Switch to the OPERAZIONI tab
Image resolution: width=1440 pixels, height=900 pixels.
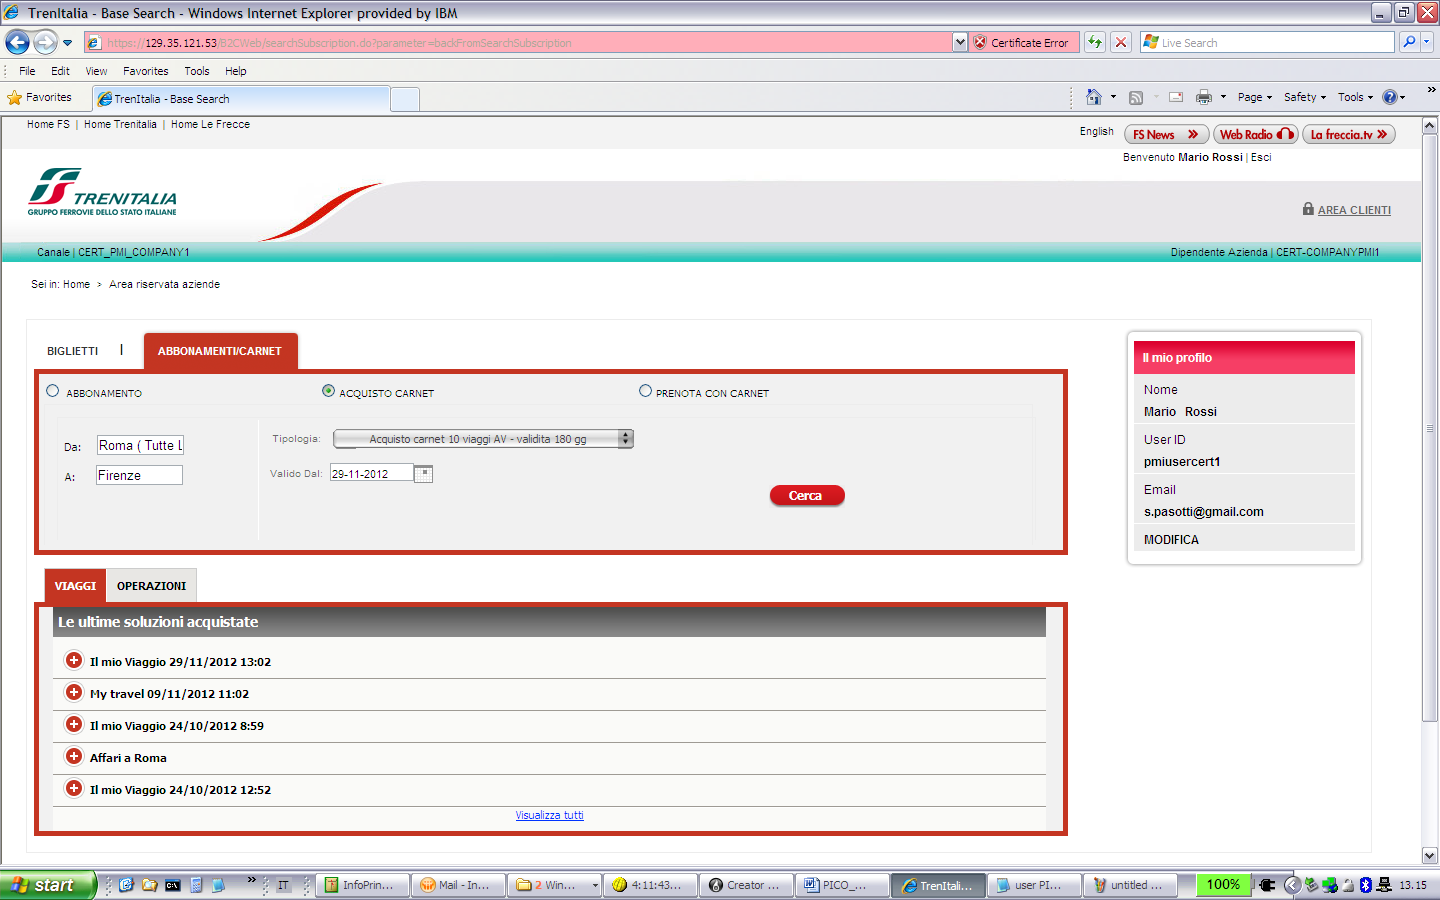coord(151,586)
